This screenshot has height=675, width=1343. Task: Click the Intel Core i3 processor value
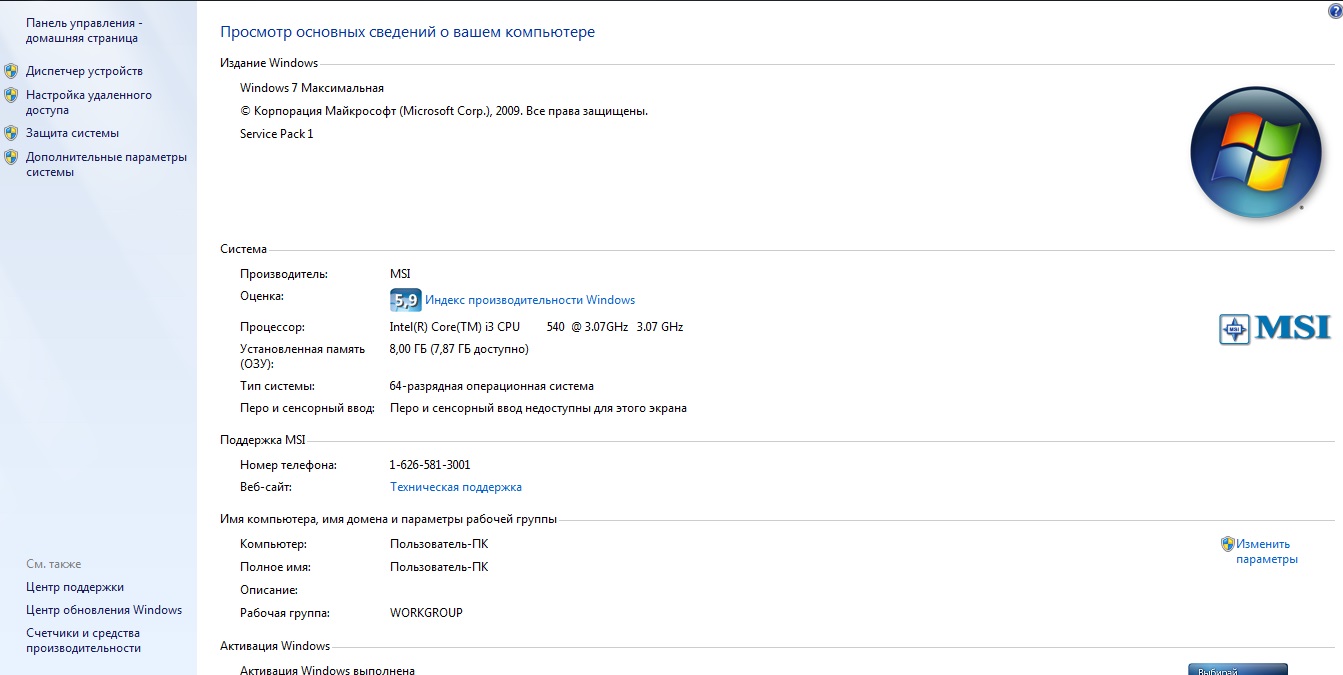[x=537, y=327]
